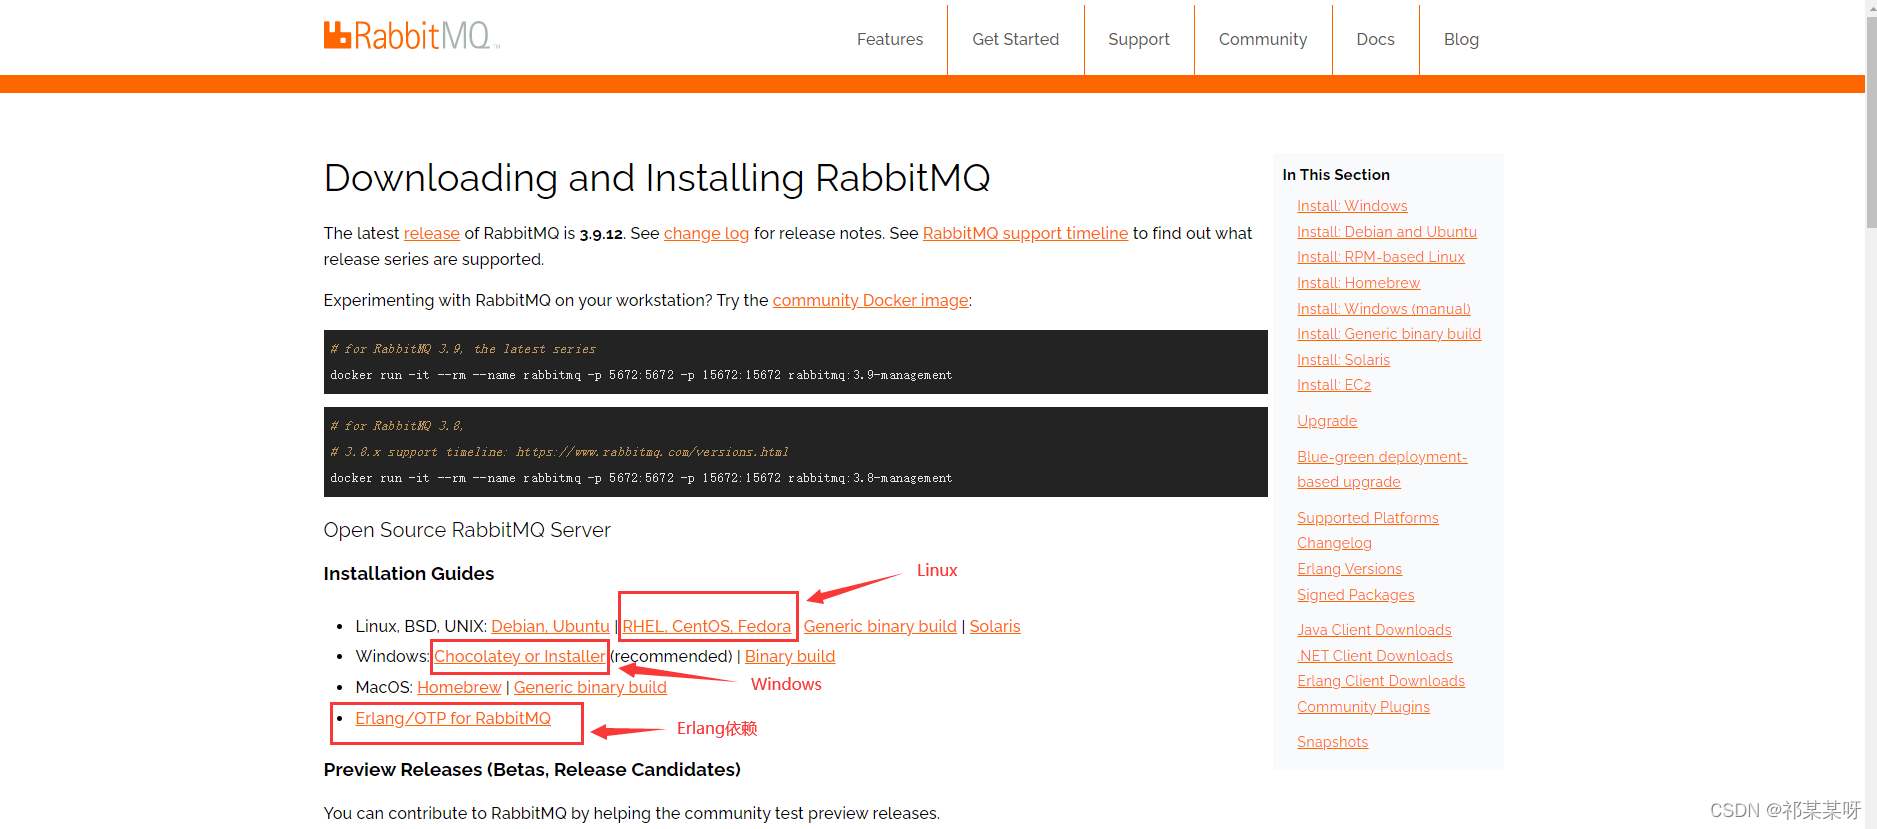Viewport: 1877px width, 829px height.
Task: Click the page vertical scrollbar thumb
Action: 1871,122
